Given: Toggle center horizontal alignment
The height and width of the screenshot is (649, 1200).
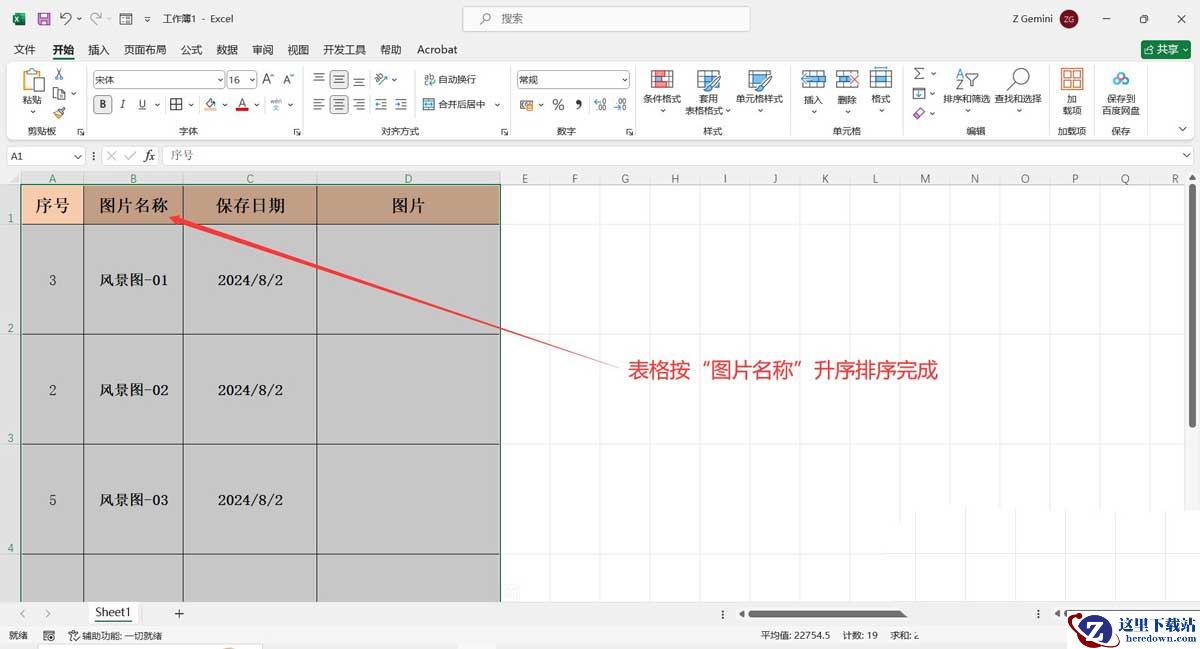Looking at the screenshot, I should (339, 104).
